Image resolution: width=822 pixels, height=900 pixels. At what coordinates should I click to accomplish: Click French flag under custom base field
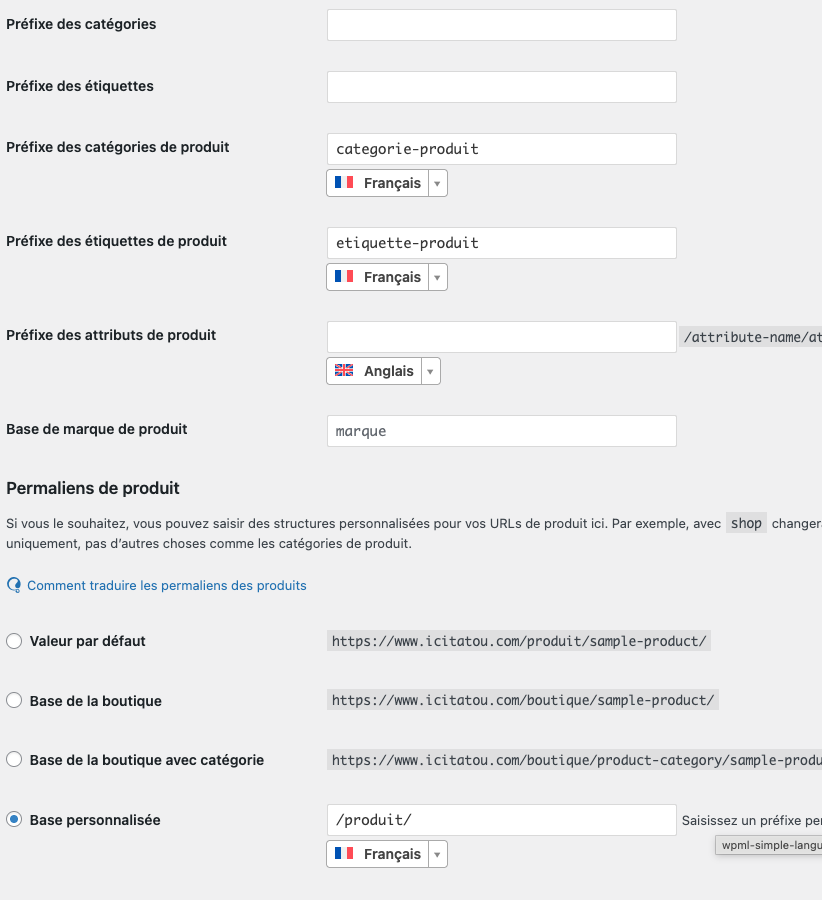(344, 854)
